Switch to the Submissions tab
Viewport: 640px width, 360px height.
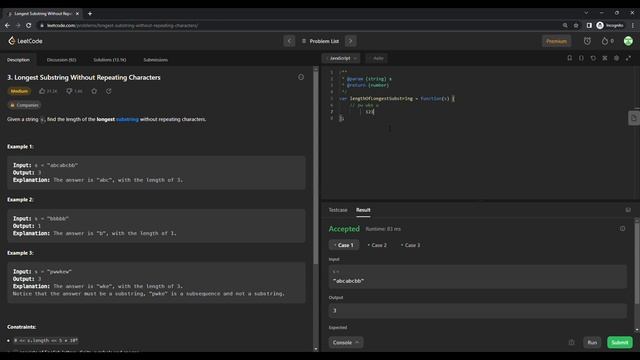(155, 60)
